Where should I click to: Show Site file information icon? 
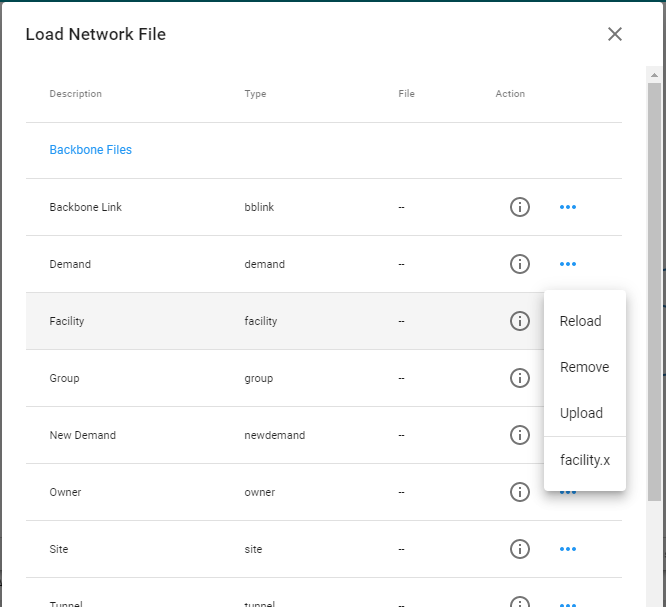coord(519,549)
